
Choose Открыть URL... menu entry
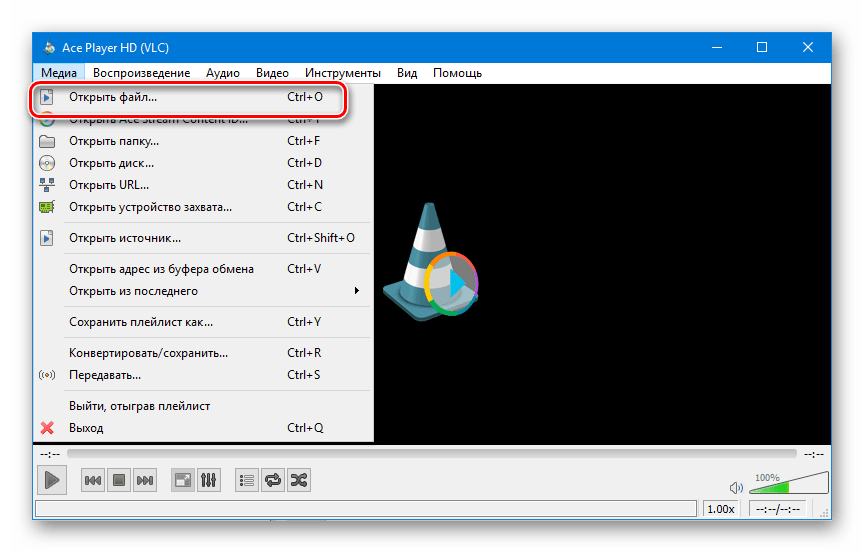click(203, 185)
